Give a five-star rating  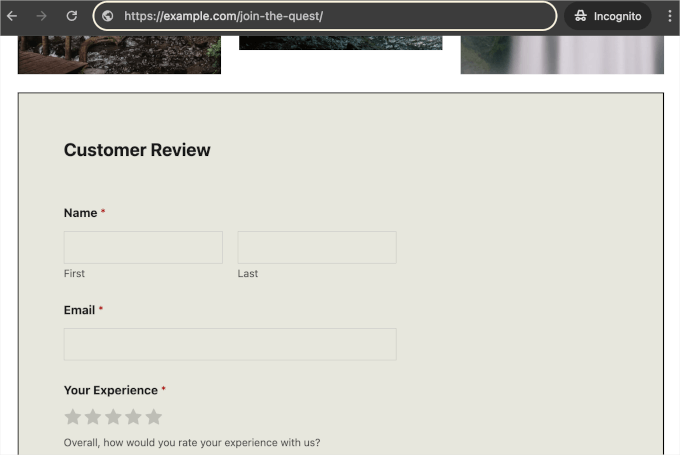153,417
